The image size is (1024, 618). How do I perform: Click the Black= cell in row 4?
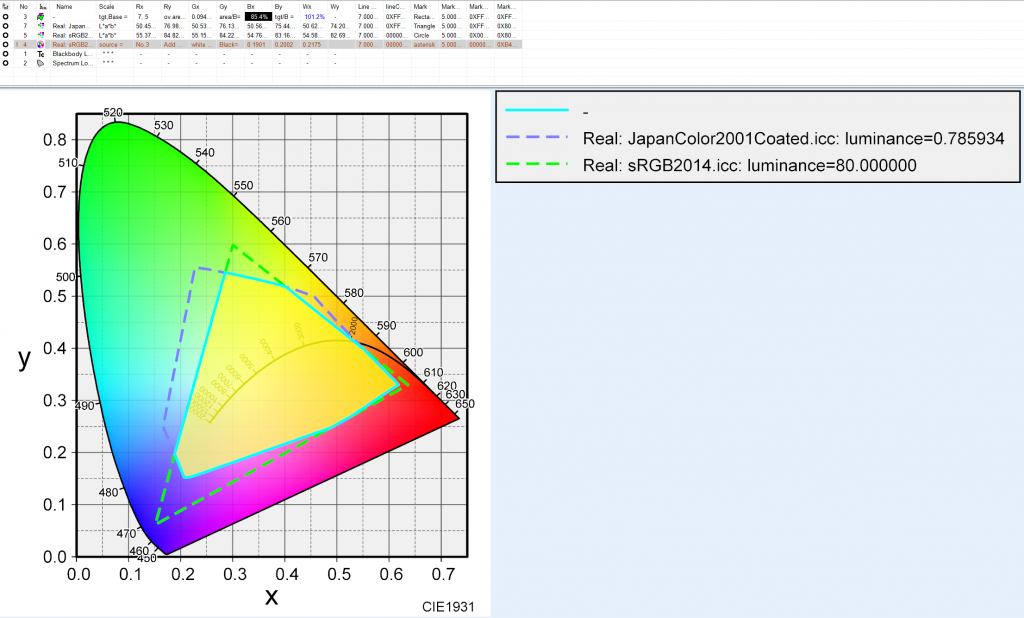(229, 44)
